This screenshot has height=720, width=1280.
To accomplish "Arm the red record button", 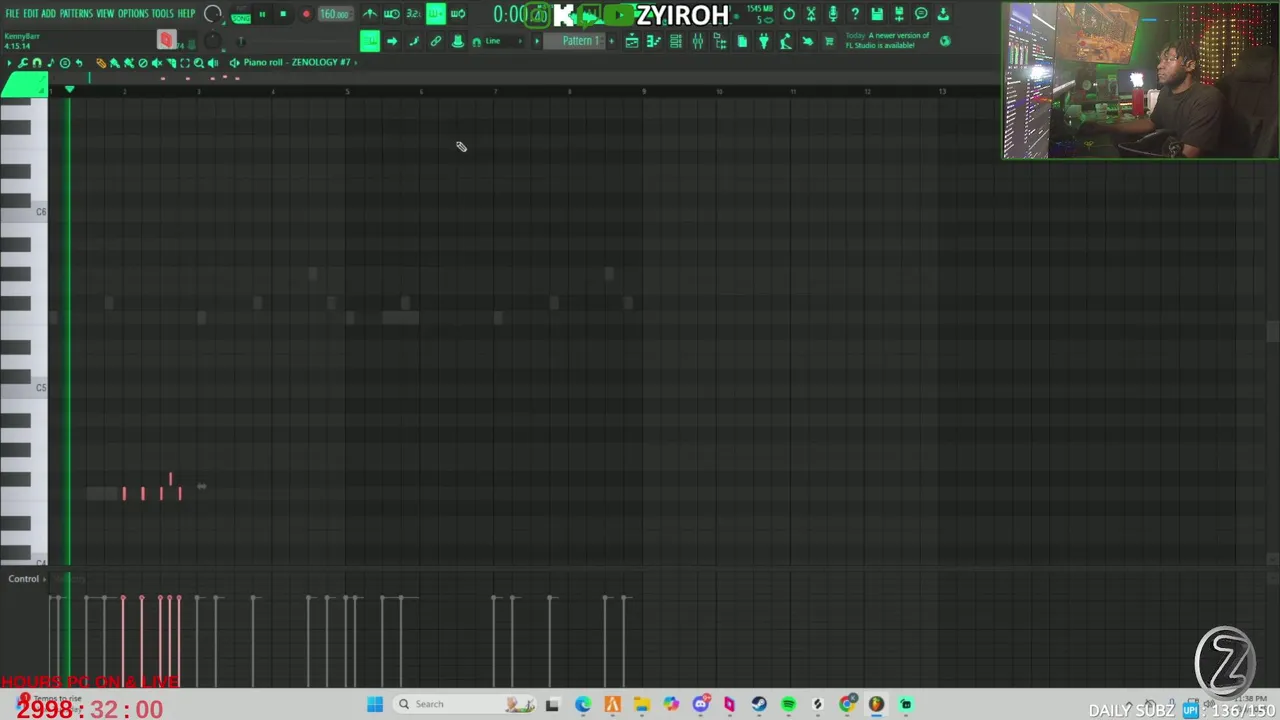I will pos(306,14).
